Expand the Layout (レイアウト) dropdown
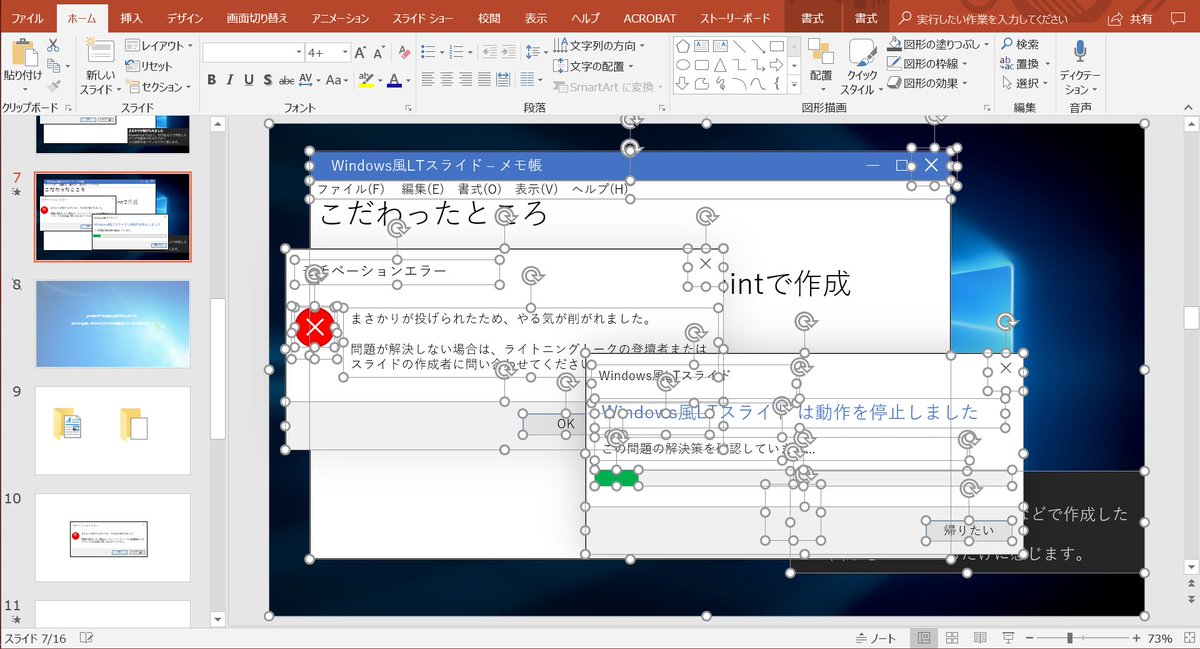1200x649 pixels. pyautogui.click(x=159, y=45)
